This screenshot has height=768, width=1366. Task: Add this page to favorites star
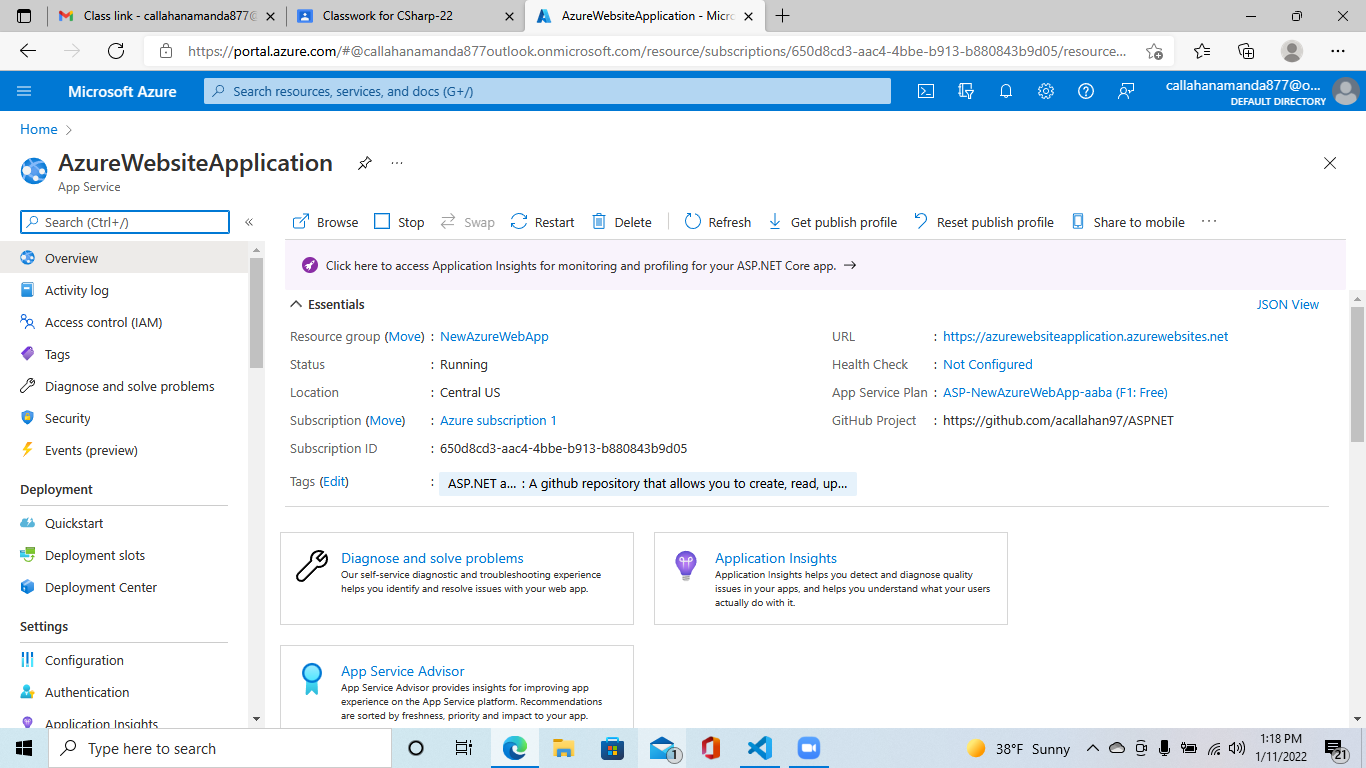click(x=1154, y=51)
